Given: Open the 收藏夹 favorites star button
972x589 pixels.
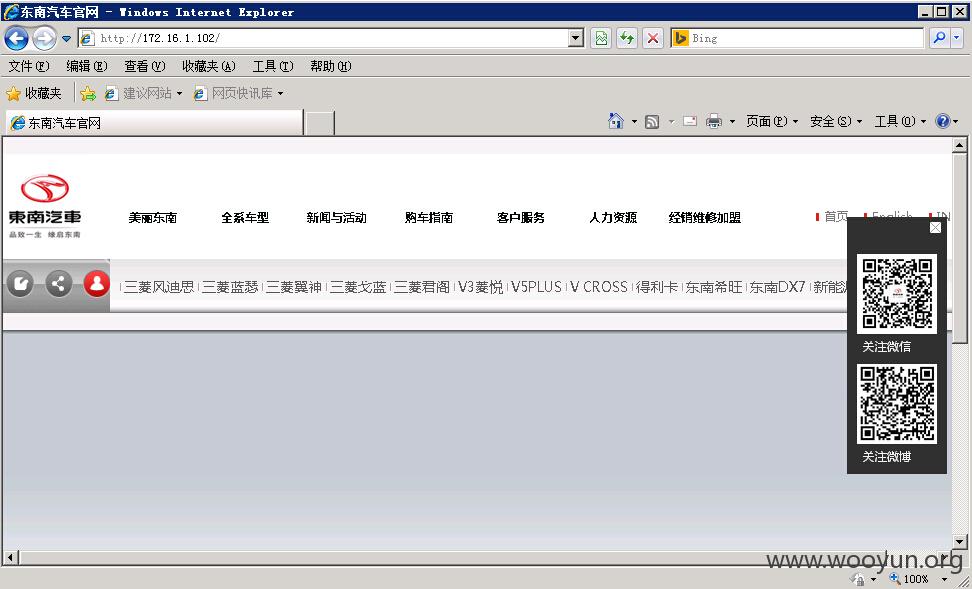Looking at the screenshot, I should tap(34, 94).
